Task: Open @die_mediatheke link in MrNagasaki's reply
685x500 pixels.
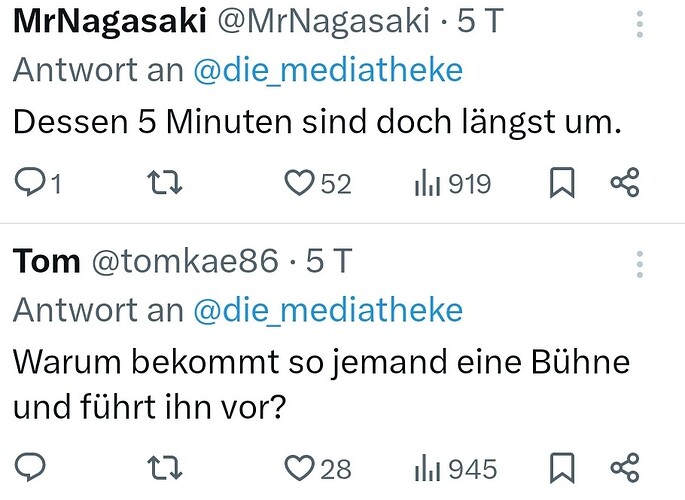Action: [328, 70]
